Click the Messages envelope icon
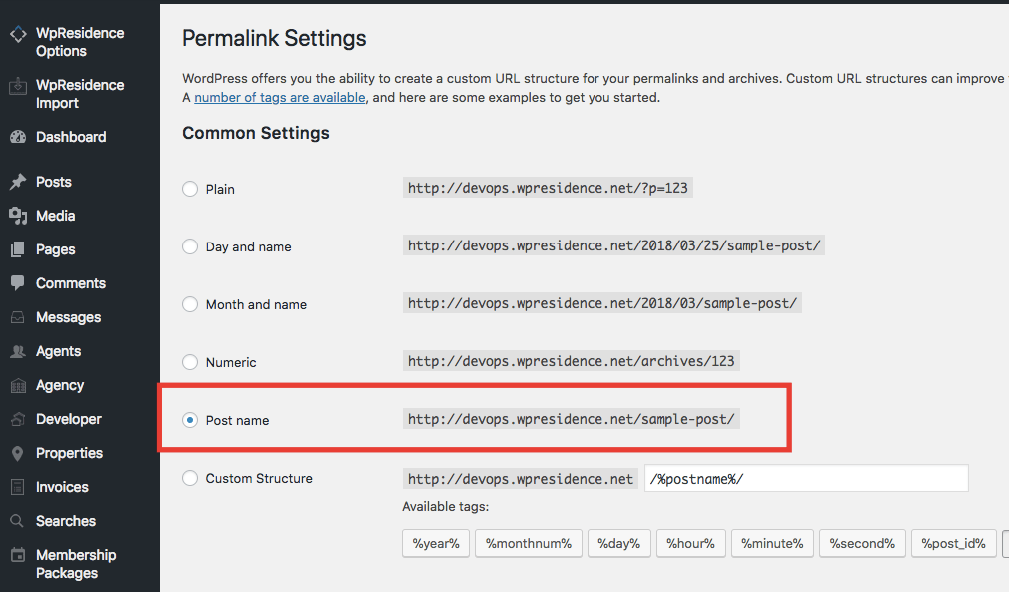Screen dimensions: 1009x592 [x=20, y=317]
